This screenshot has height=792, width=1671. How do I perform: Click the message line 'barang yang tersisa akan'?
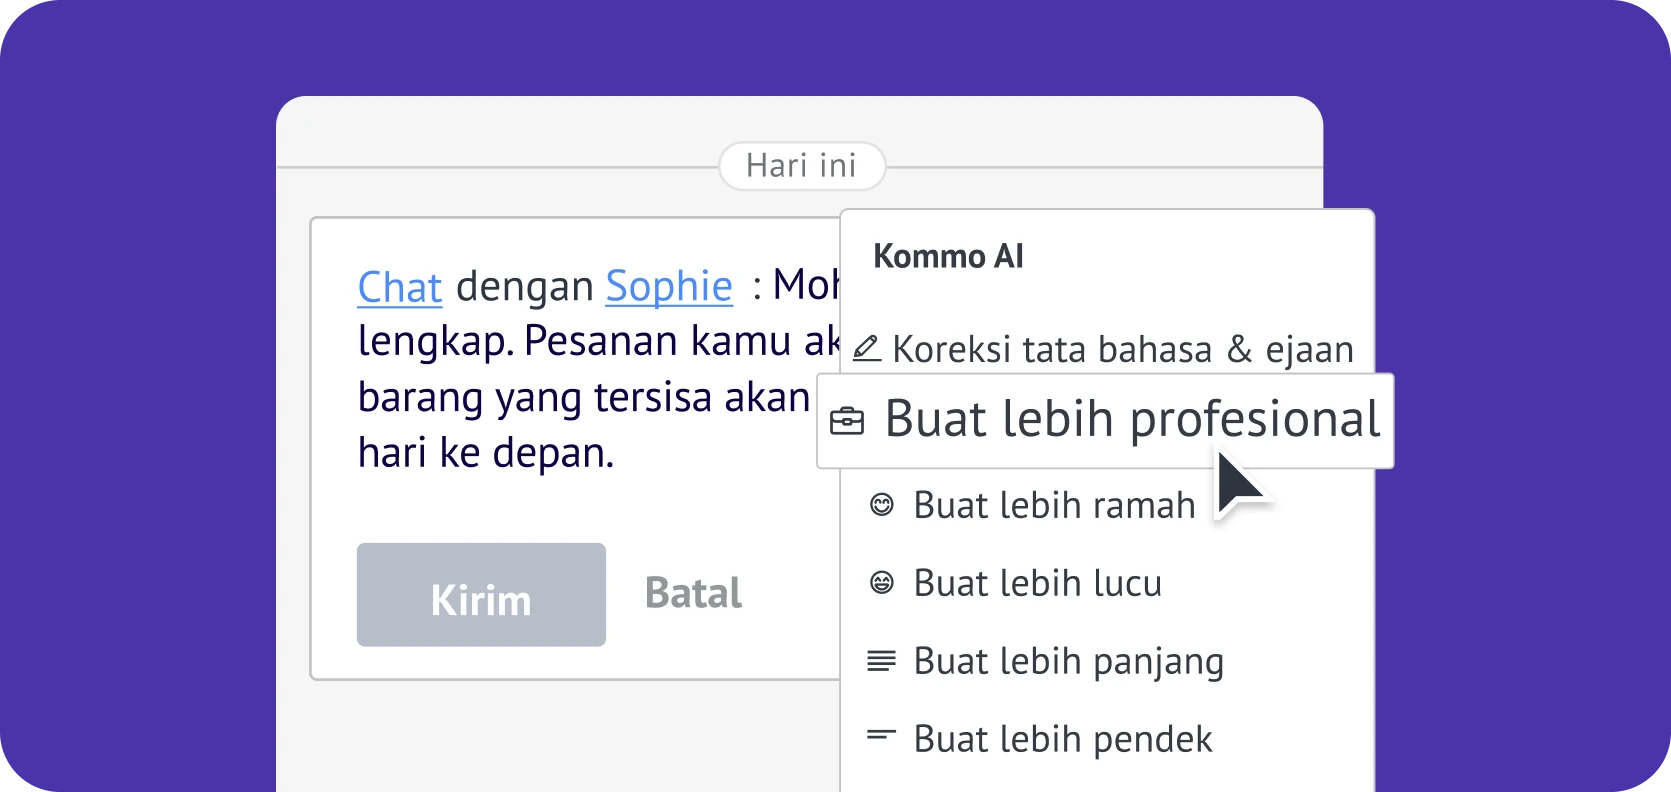coord(583,398)
